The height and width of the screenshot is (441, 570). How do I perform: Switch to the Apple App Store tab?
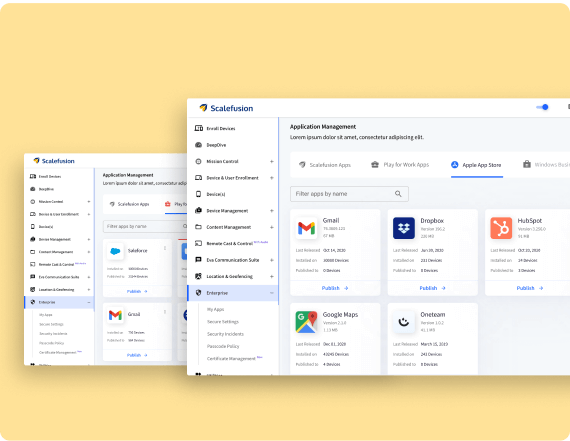tap(476, 165)
